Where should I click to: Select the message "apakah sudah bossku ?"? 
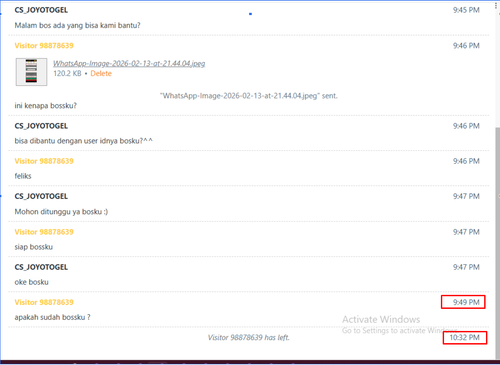click(x=52, y=317)
